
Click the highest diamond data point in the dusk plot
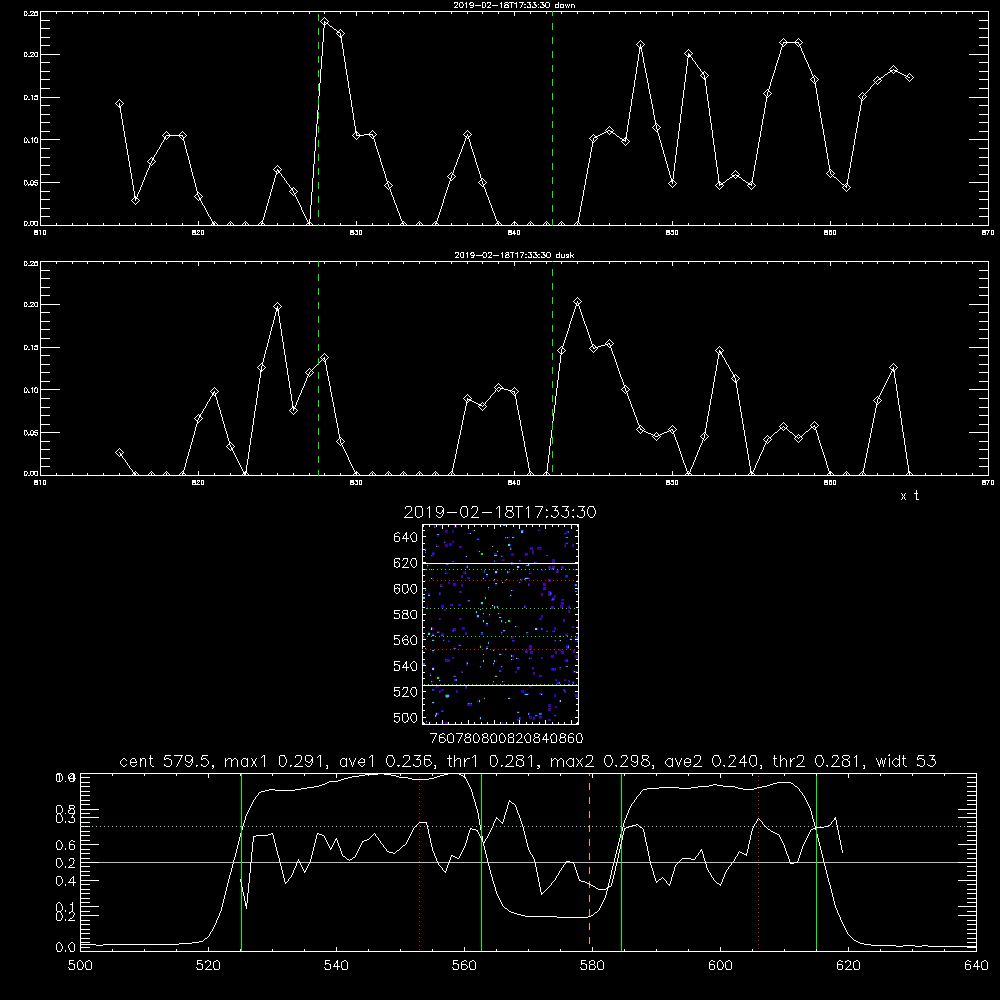577,302
